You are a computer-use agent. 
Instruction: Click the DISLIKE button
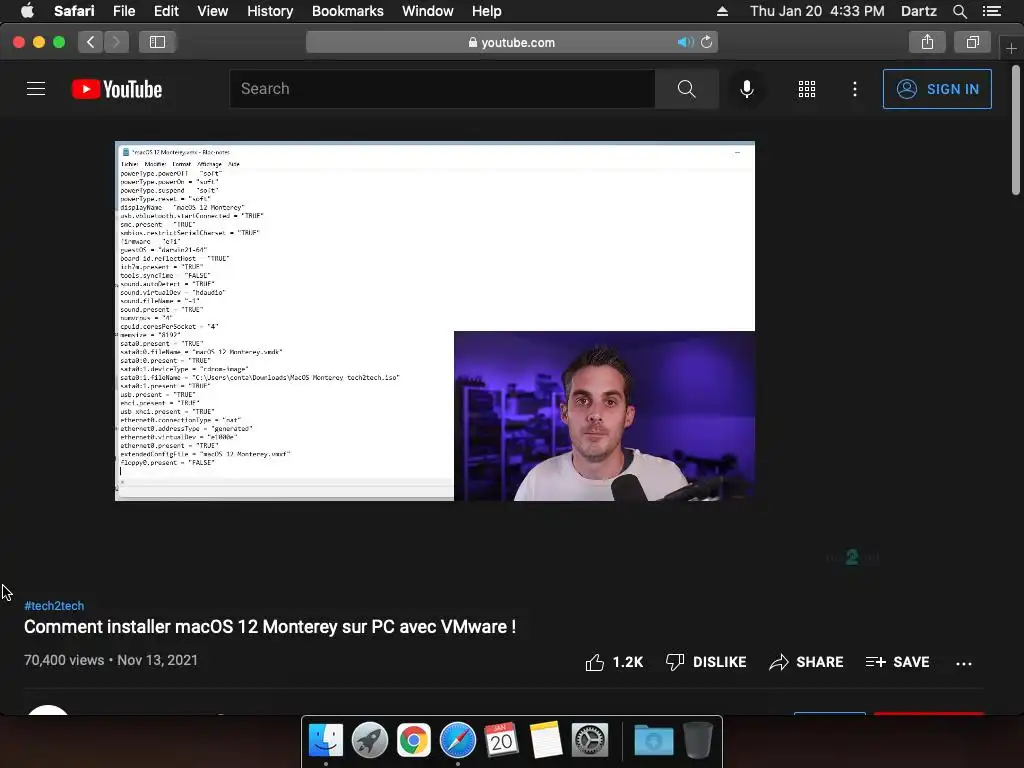tap(705, 662)
